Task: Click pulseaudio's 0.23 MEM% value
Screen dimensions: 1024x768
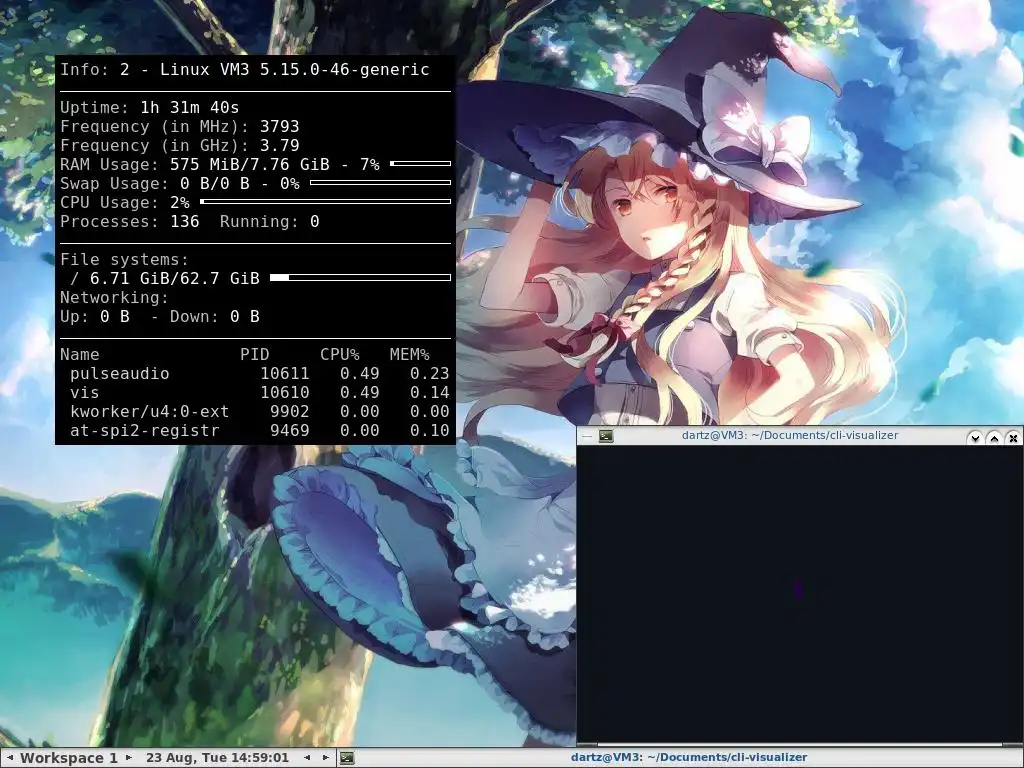Action: pyautogui.click(x=430, y=373)
